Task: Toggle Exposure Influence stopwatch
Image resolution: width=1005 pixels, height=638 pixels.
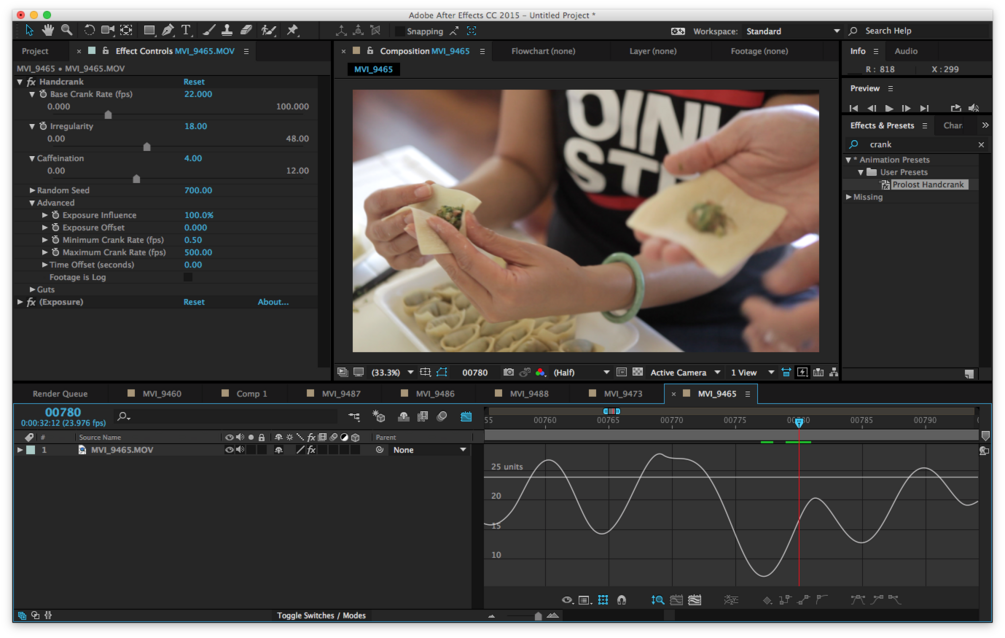Action: tap(55, 215)
